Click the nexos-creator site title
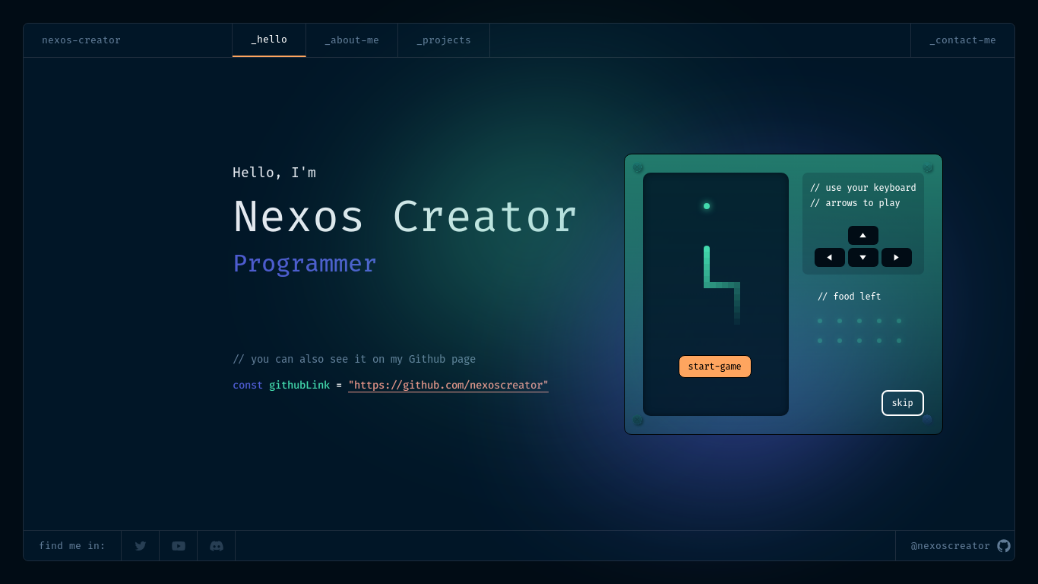 click(x=81, y=40)
